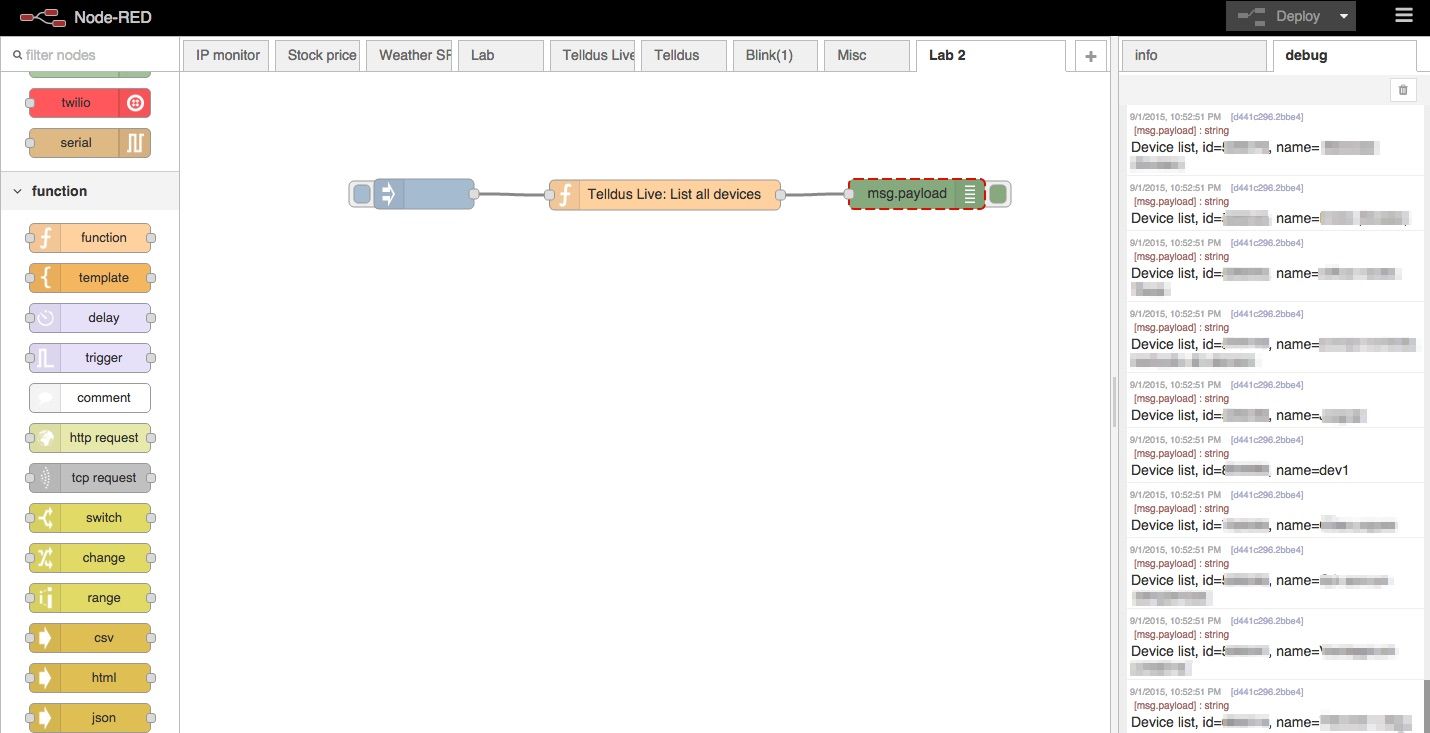
Task: Click the Deploy button
Action: point(1281,16)
